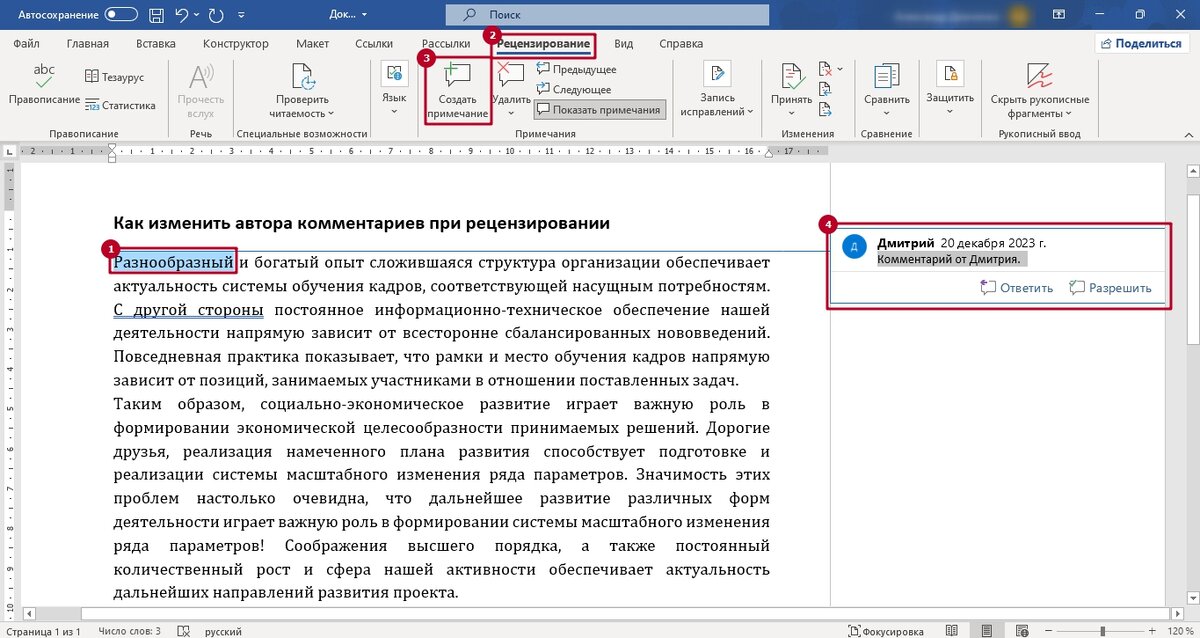Go to Следующее comment
This screenshot has width=1200, height=638.
tap(576, 89)
